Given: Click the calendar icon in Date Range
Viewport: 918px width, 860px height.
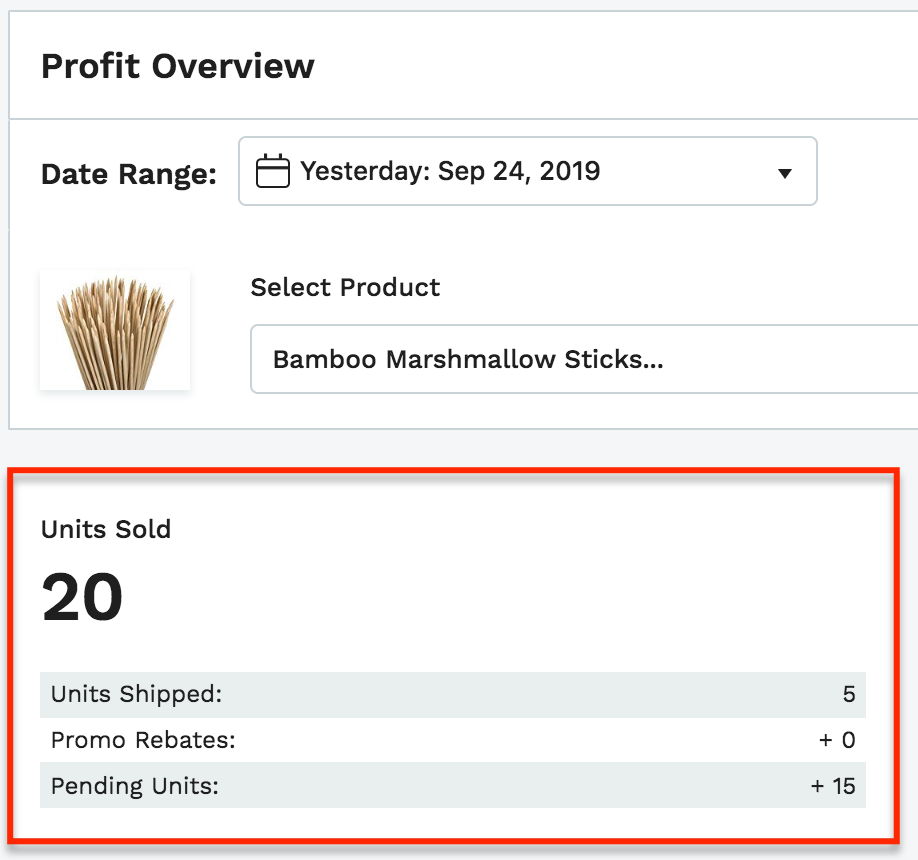Looking at the screenshot, I should (x=273, y=171).
